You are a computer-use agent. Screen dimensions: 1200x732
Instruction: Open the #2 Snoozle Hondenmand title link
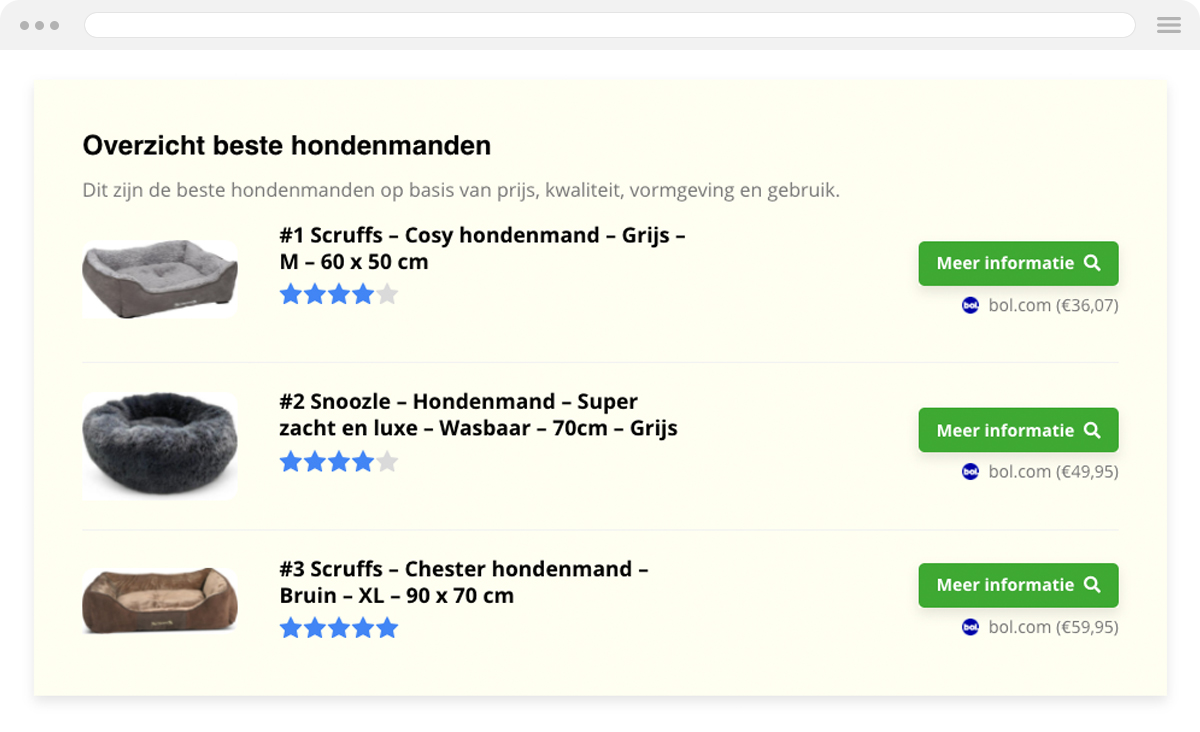tap(478, 415)
